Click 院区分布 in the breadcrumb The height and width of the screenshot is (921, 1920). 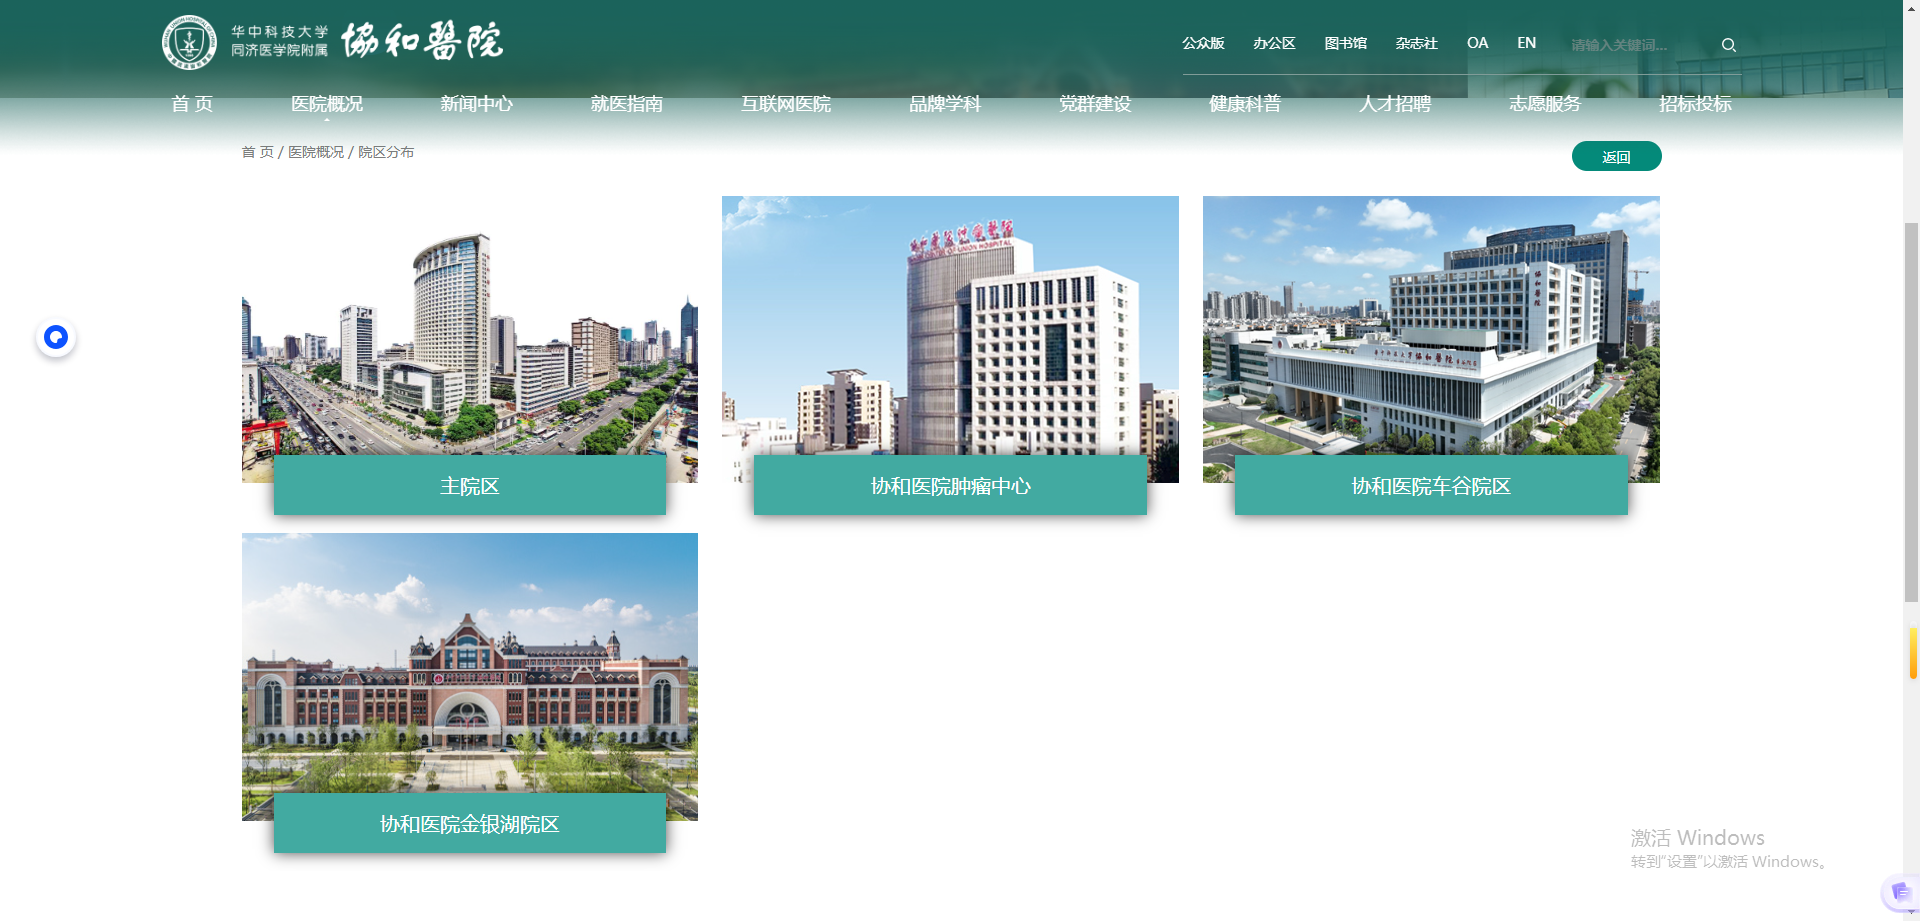386,152
